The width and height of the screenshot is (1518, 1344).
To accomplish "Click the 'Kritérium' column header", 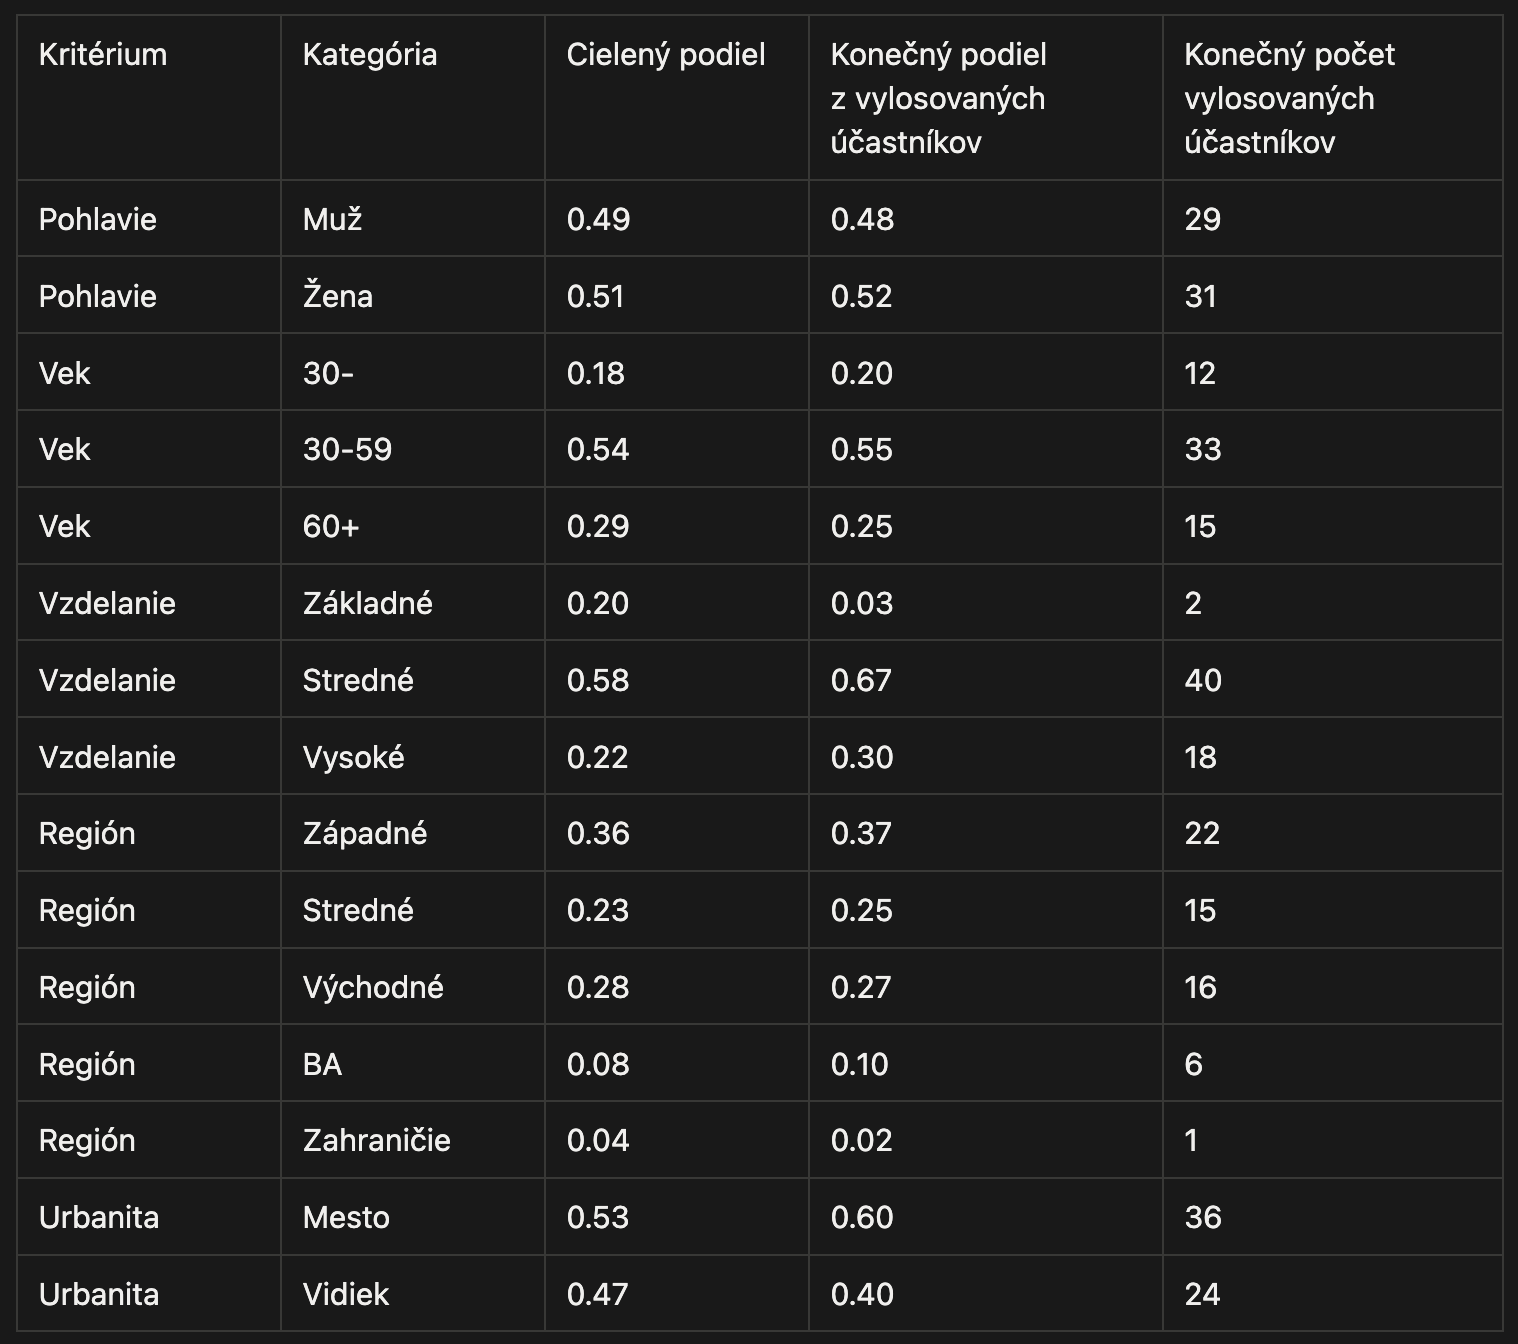I will pyautogui.click(x=103, y=55).
